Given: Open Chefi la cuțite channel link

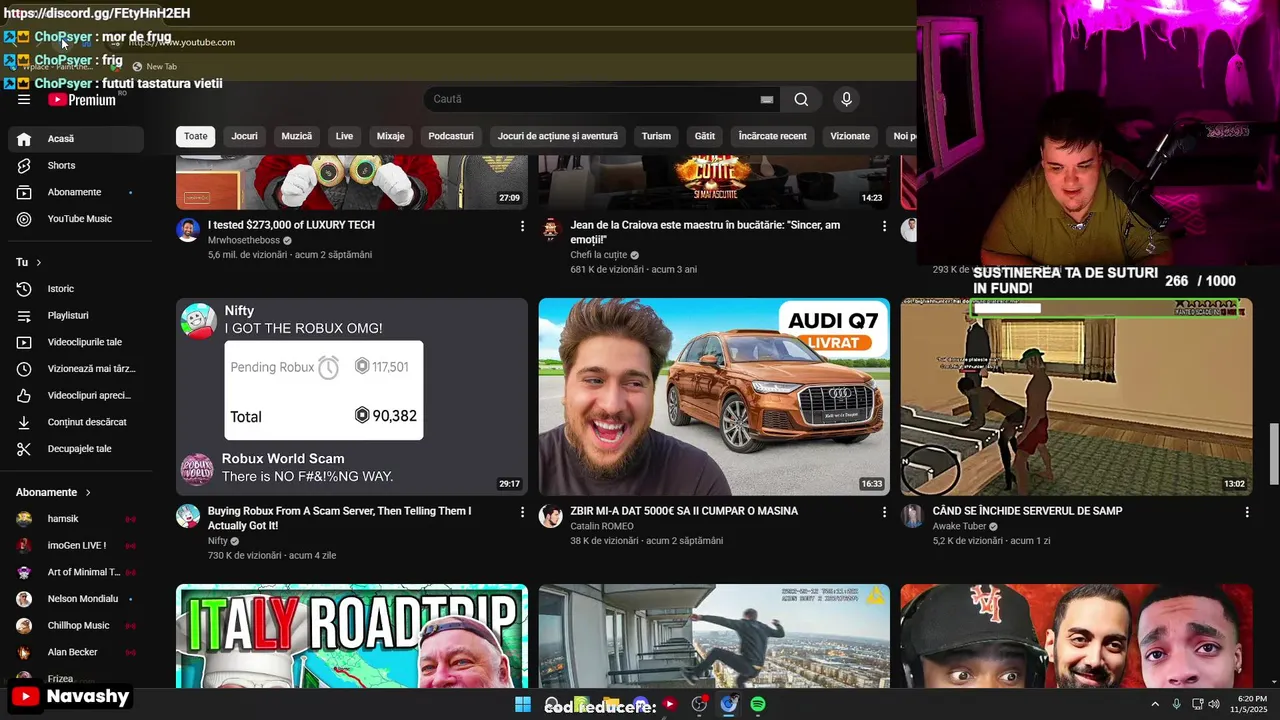Looking at the screenshot, I should [x=599, y=255].
